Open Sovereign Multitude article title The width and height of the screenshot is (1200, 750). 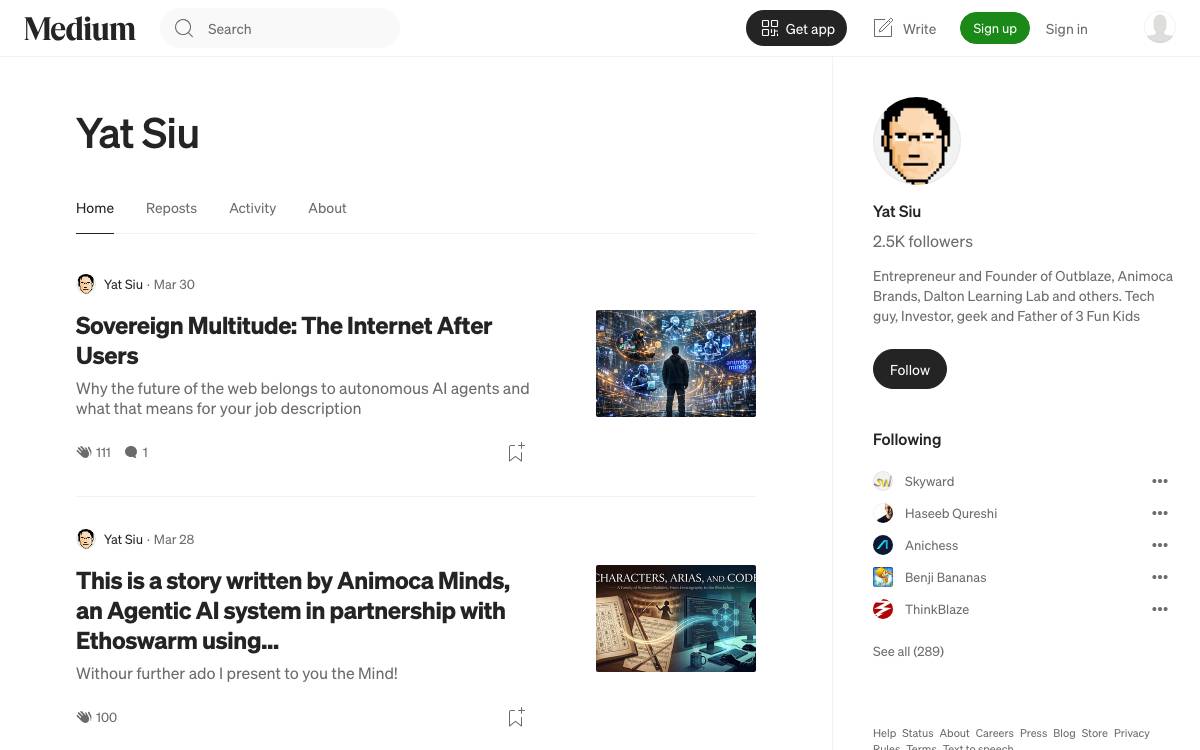point(284,340)
